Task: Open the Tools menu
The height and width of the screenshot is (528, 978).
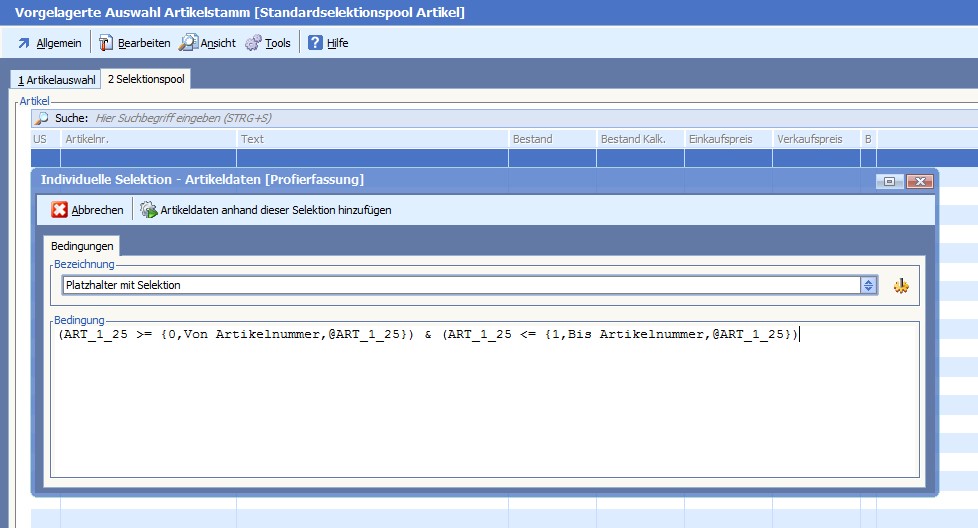Action: click(x=268, y=43)
